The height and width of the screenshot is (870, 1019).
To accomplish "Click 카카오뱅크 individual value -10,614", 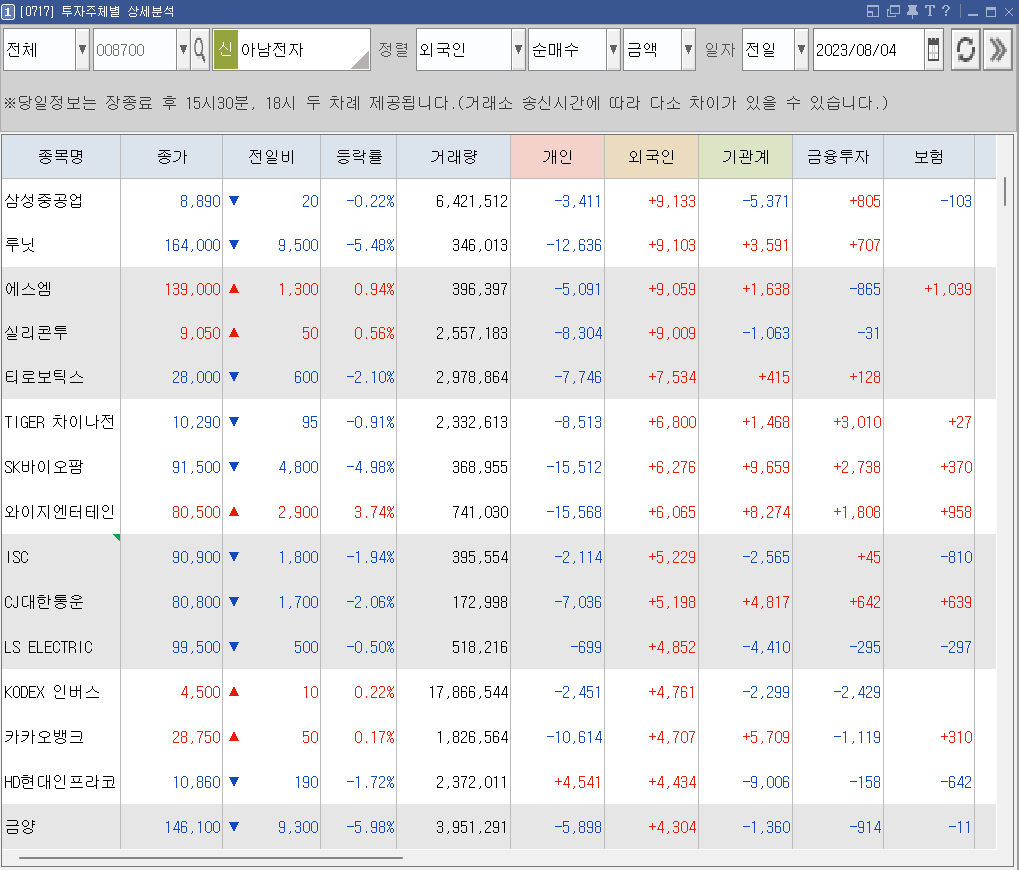I will [x=574, y=737].
